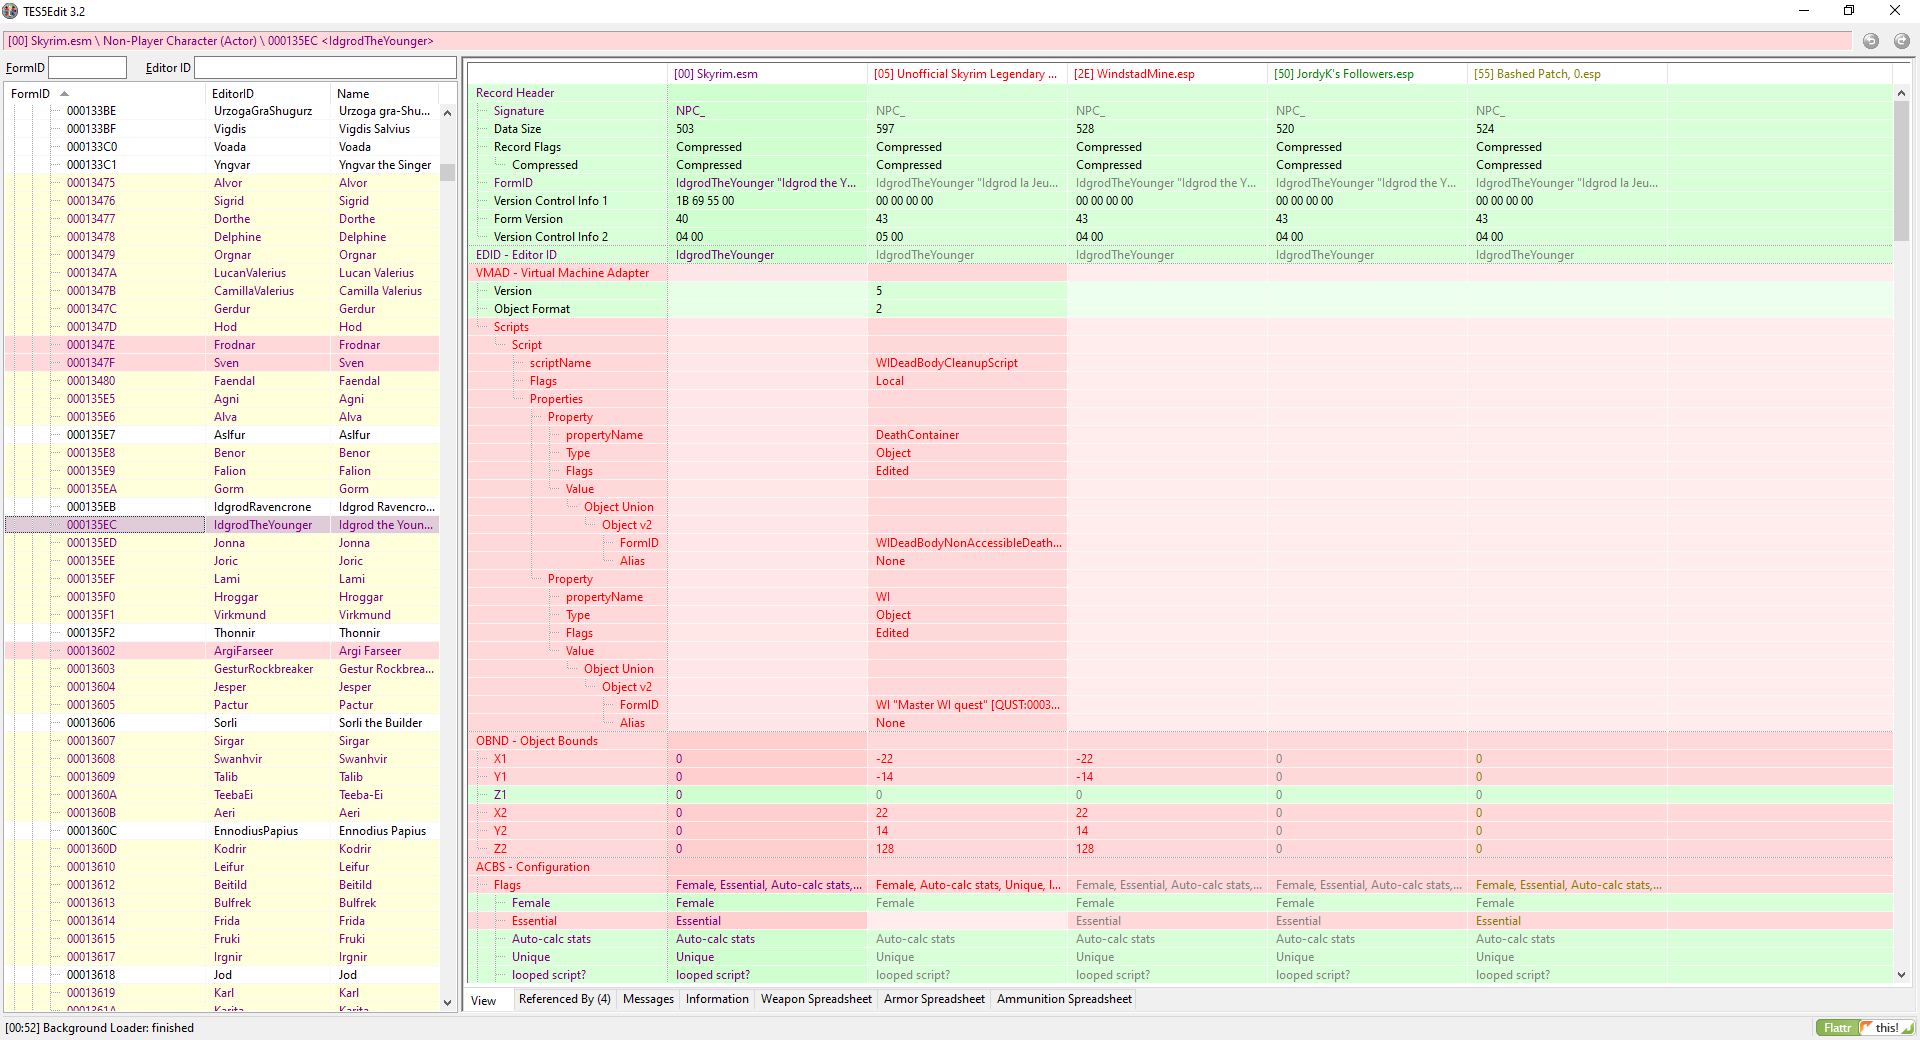Select record 00013606 Sorli

point(222,723)
